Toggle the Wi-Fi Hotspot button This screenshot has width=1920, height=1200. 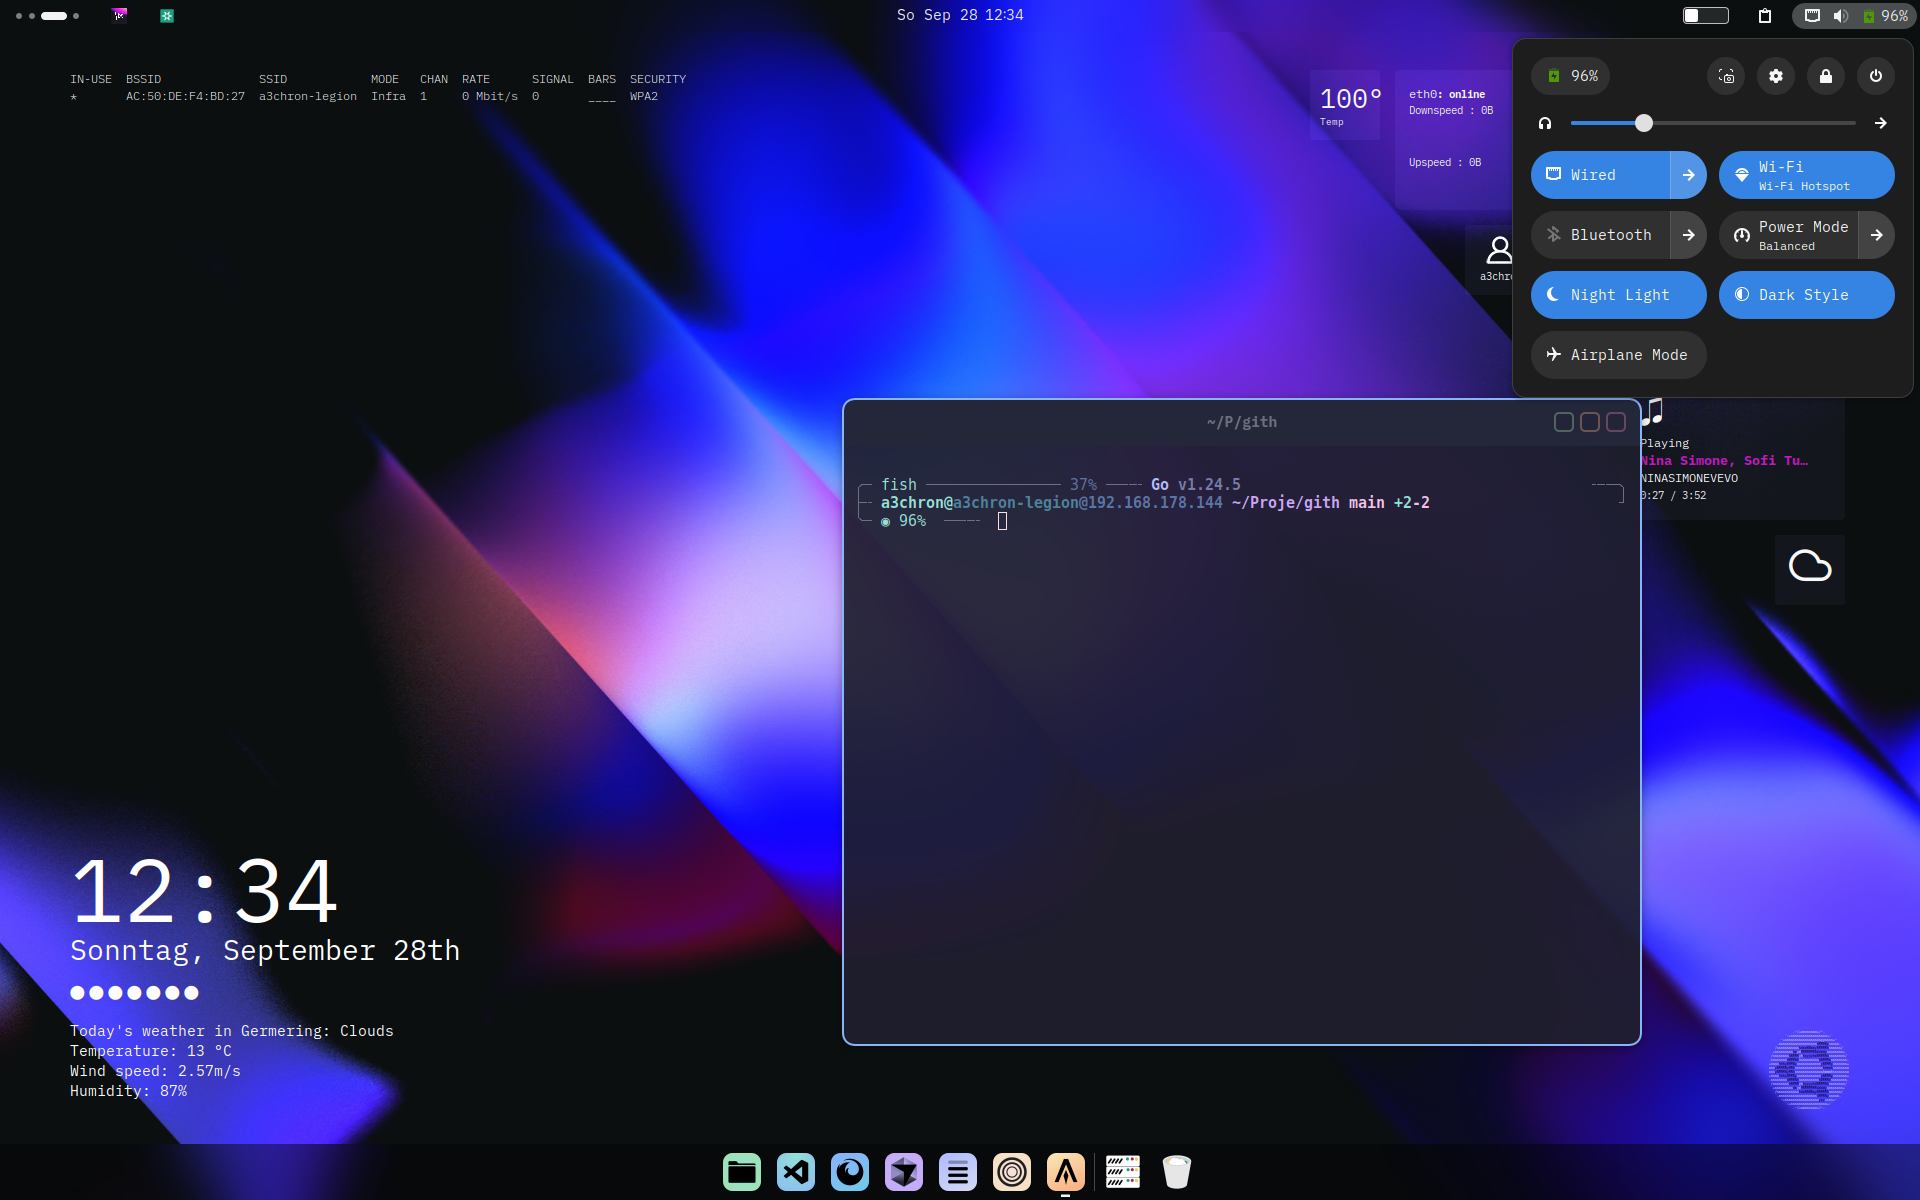click(1806, 175)
